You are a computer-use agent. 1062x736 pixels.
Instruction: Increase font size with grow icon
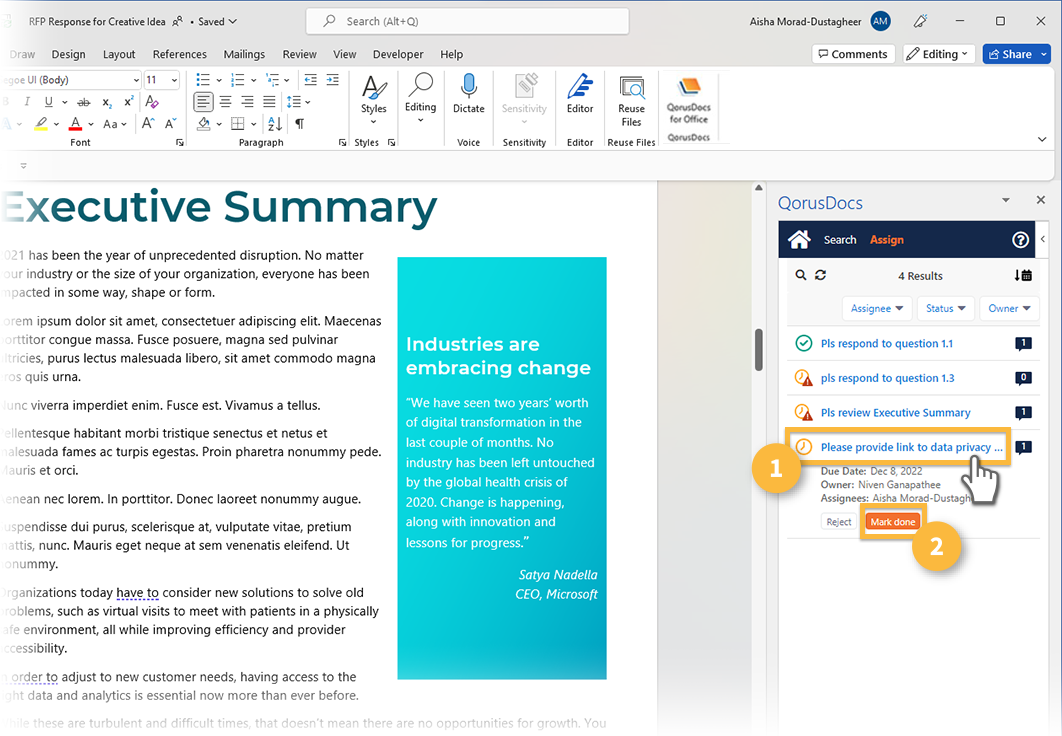coord(148,123)
